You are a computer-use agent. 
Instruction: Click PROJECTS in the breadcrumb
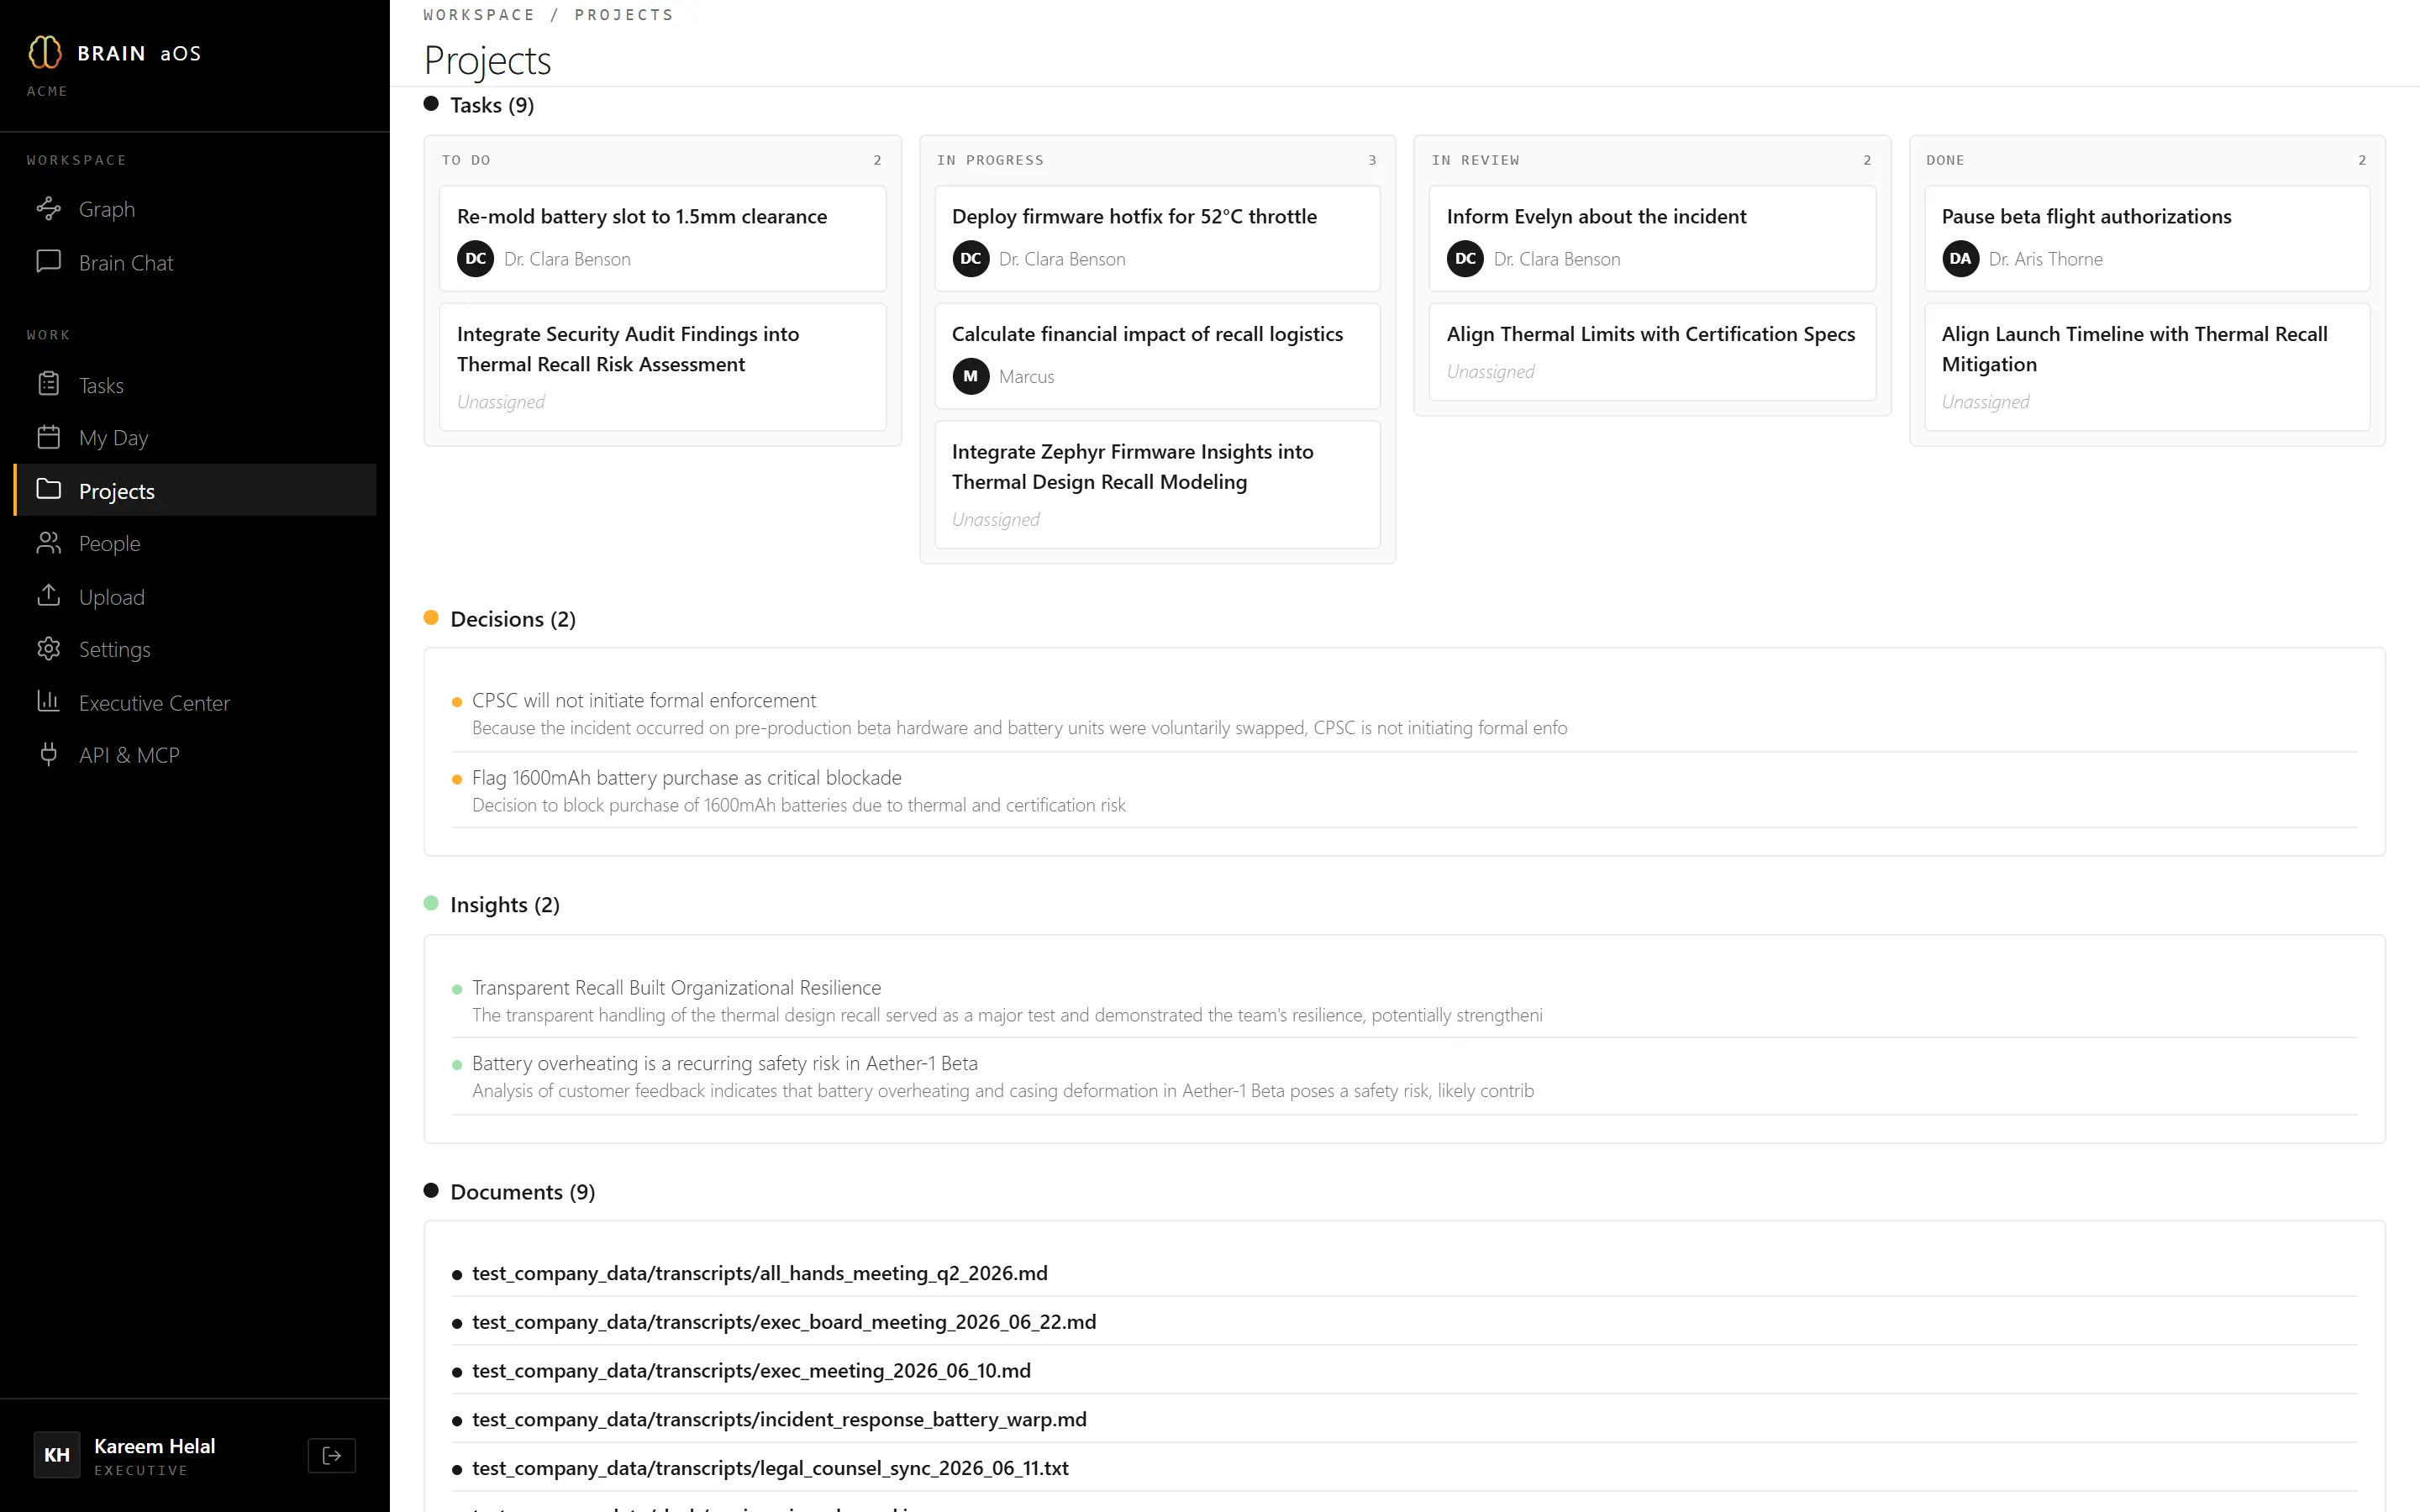point(624,15)
